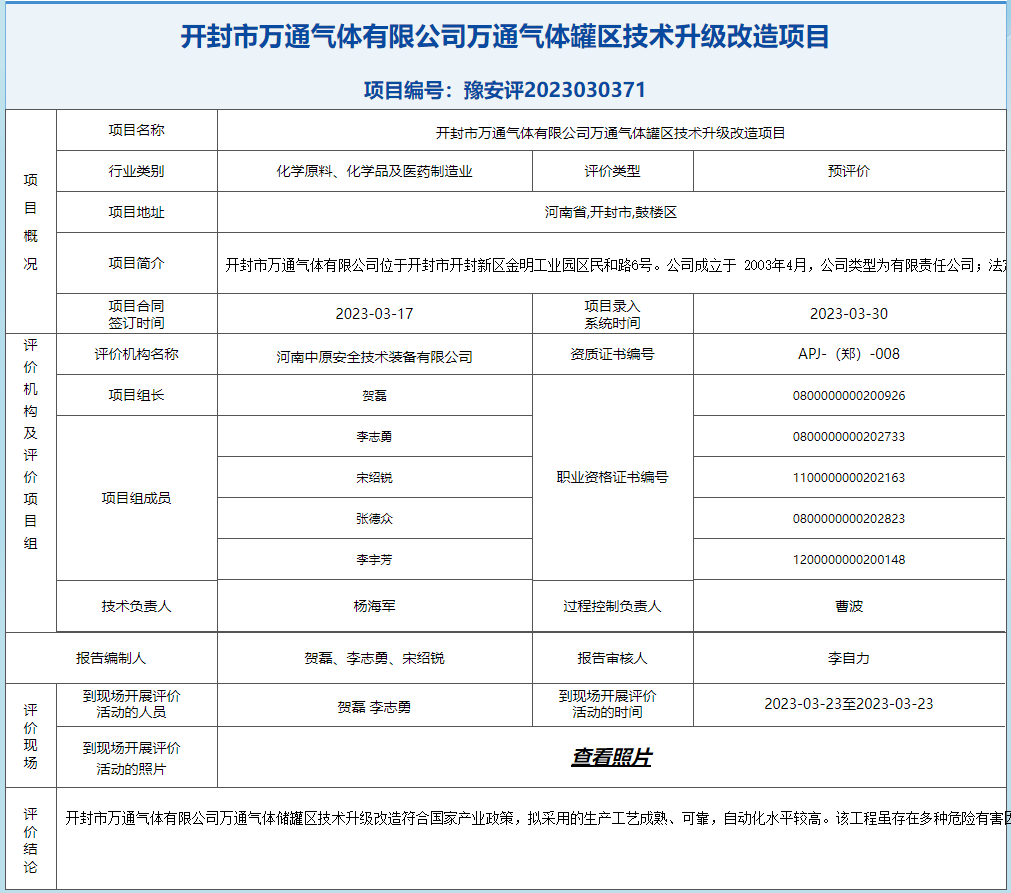1011x893 pixels.
Task: Select contract signing date 2023-03-17
Action: 375,314
